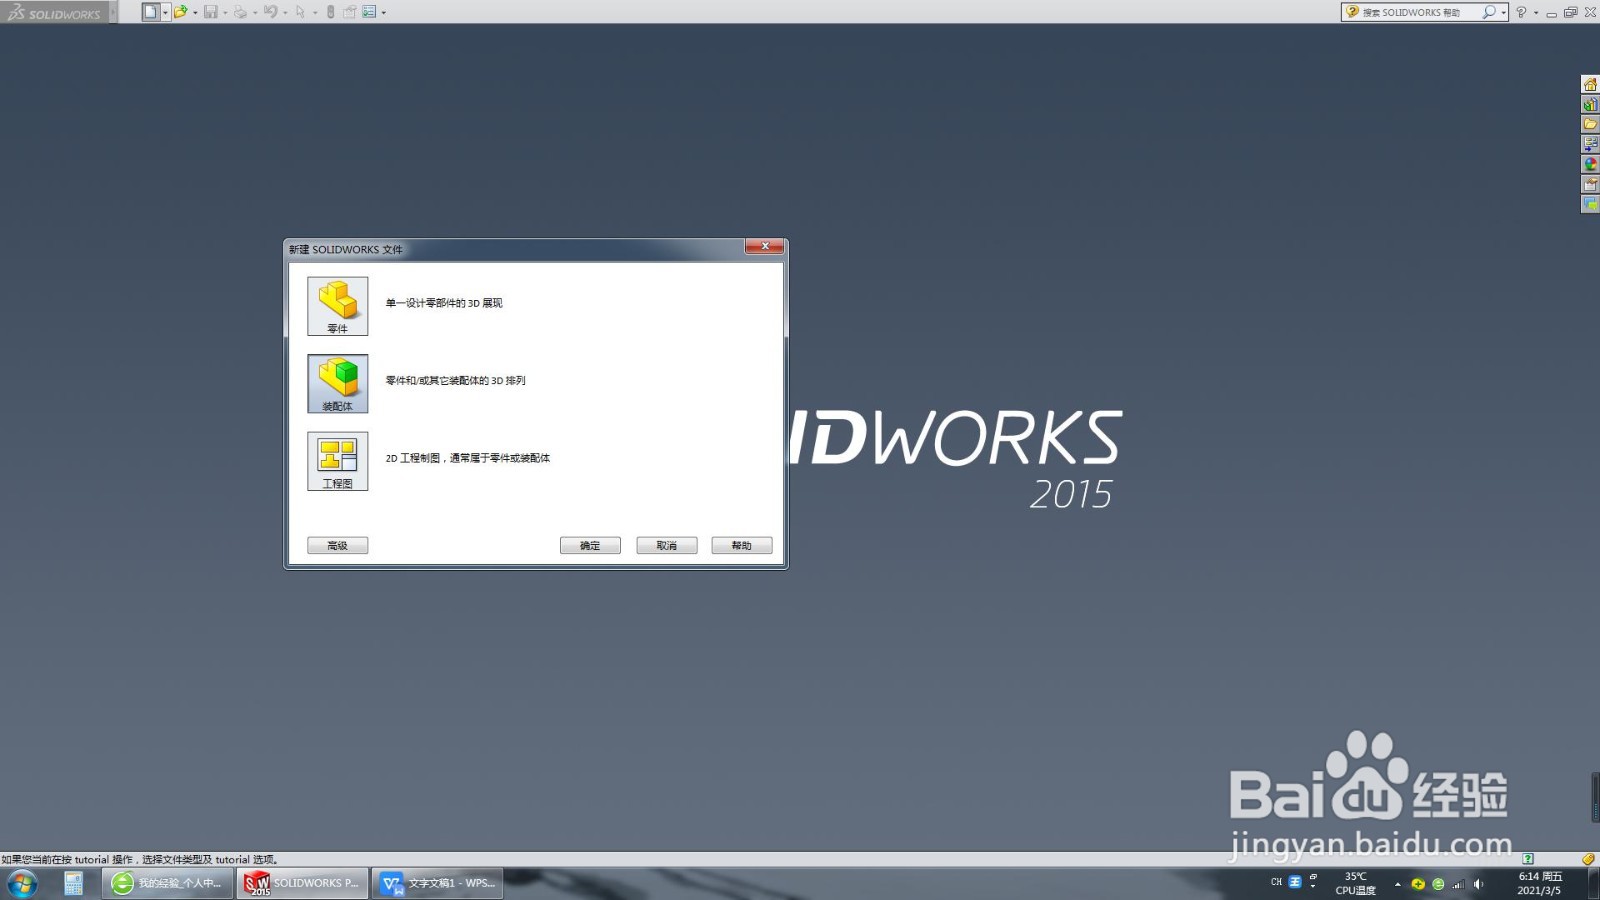Click the Cancel (取消) button
Screen dimensions: 1600x900
[x=666, y=545]
